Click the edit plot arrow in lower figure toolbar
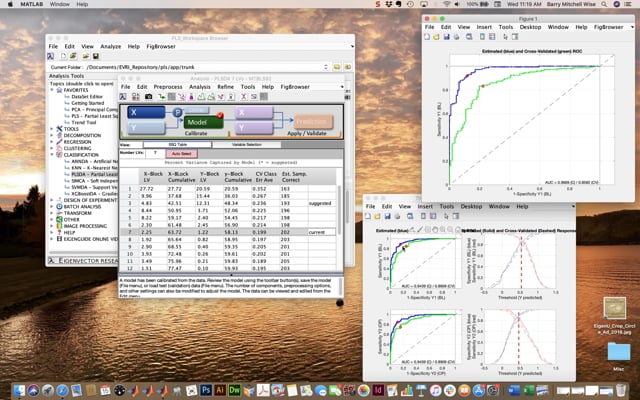Image resolution: width=640 pixels, height=400 pixels. tap(446, 216)
